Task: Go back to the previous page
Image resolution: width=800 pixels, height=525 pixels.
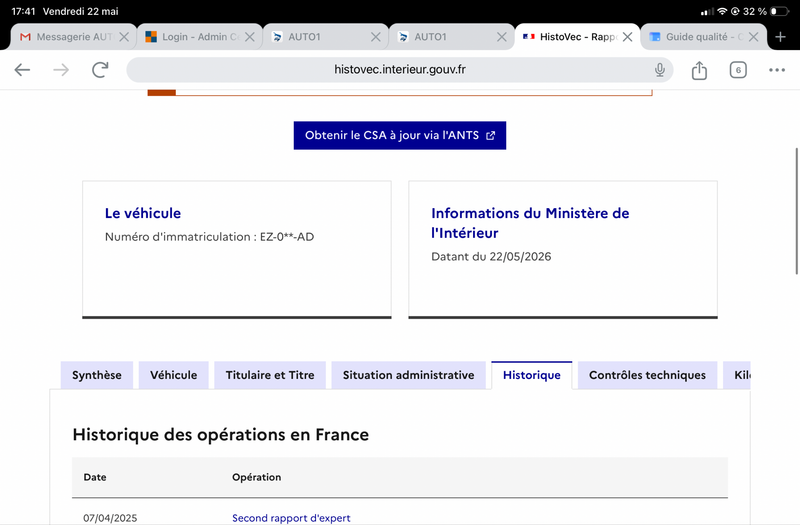Action: click(22, 70)
